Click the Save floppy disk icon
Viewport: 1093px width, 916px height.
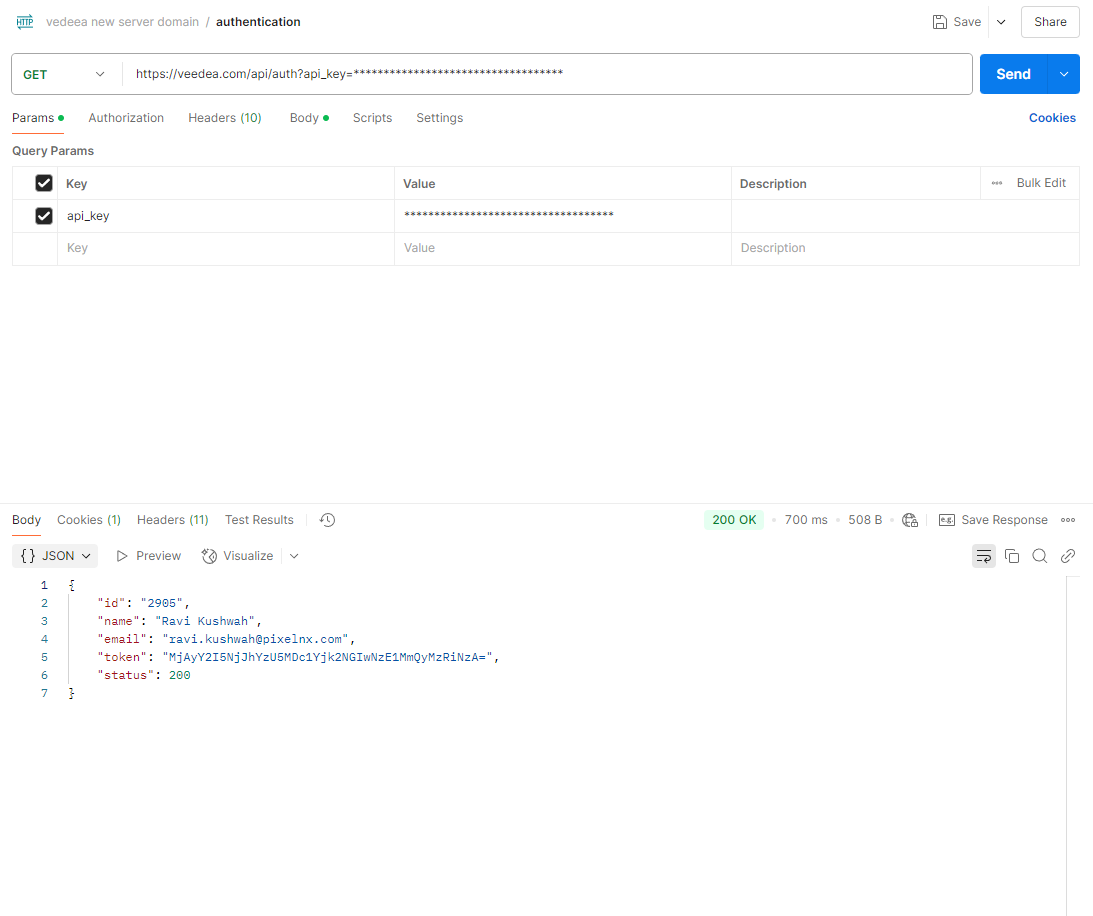[940, 22]
